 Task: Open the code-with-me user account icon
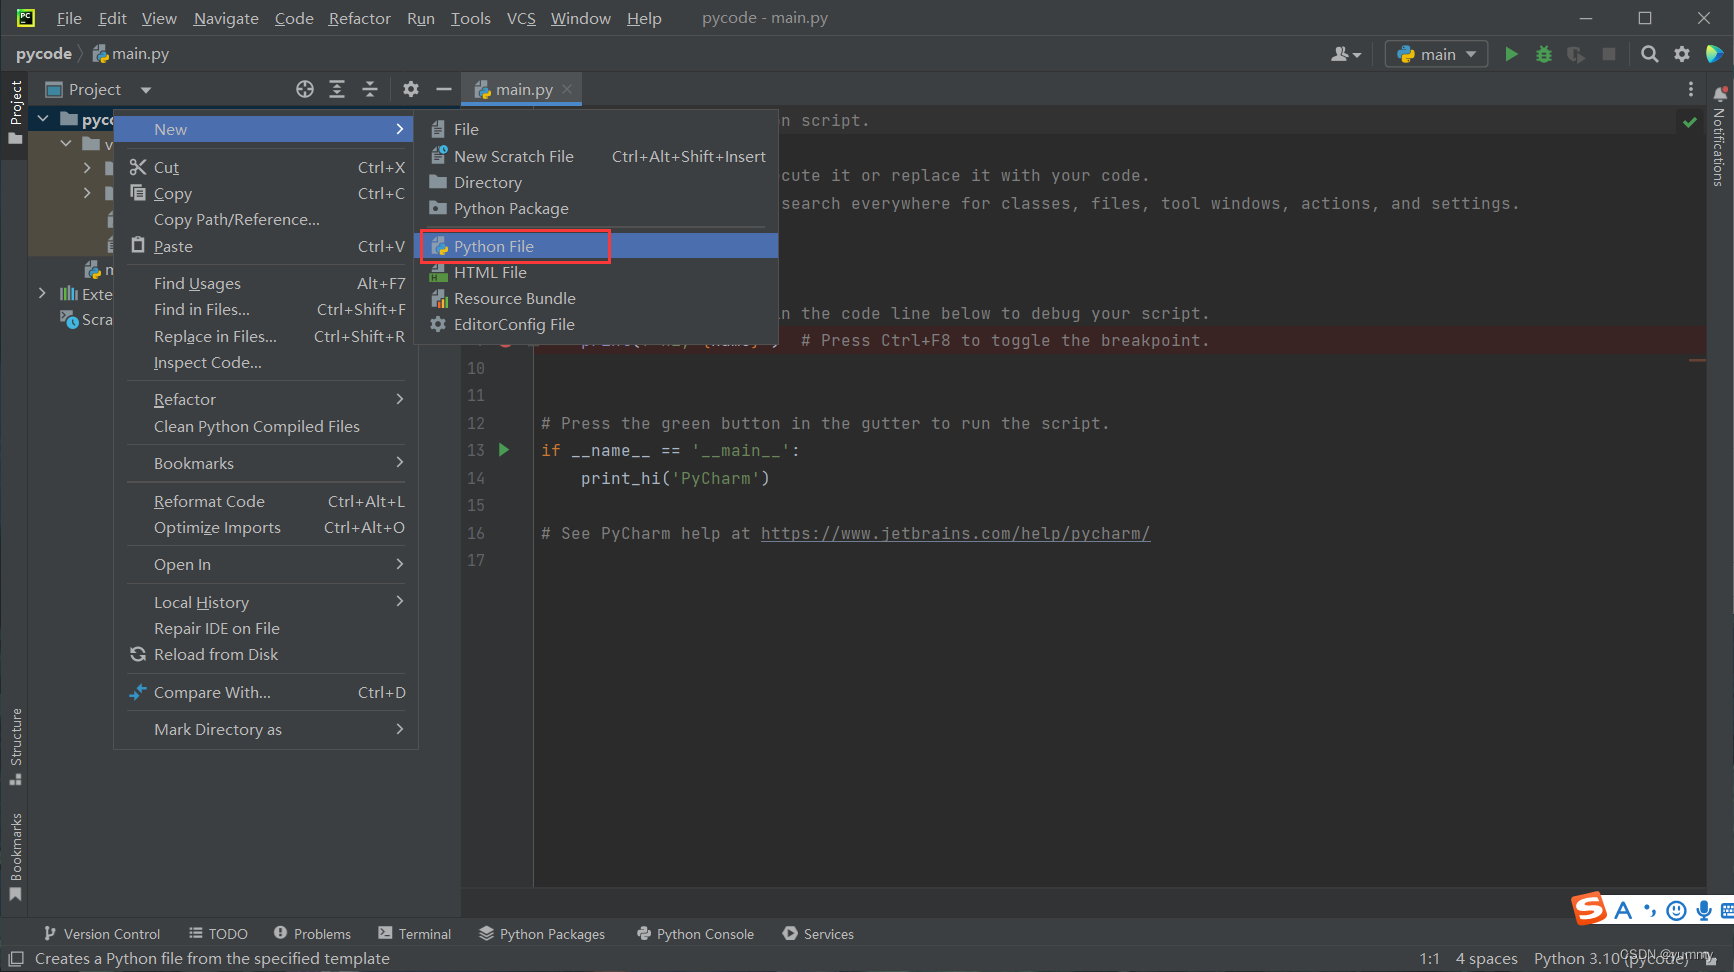click(1346, 54)
